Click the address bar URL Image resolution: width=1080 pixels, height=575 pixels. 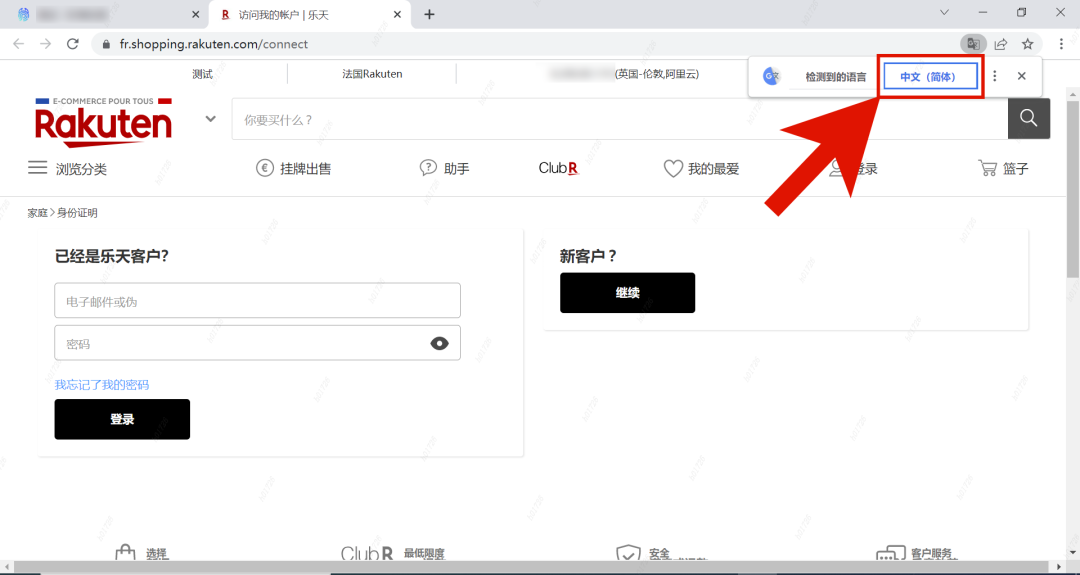click(x=214, y=44)
